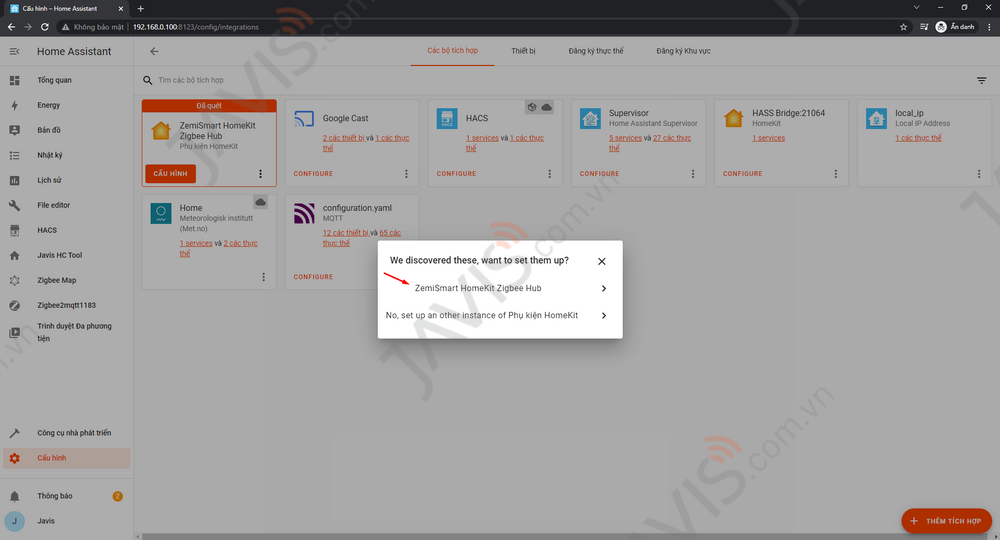Select ZemiSmart HomeKit Zigbee Hub in dialog
Screen dimensions: 1000x540
tap(500, 288)
